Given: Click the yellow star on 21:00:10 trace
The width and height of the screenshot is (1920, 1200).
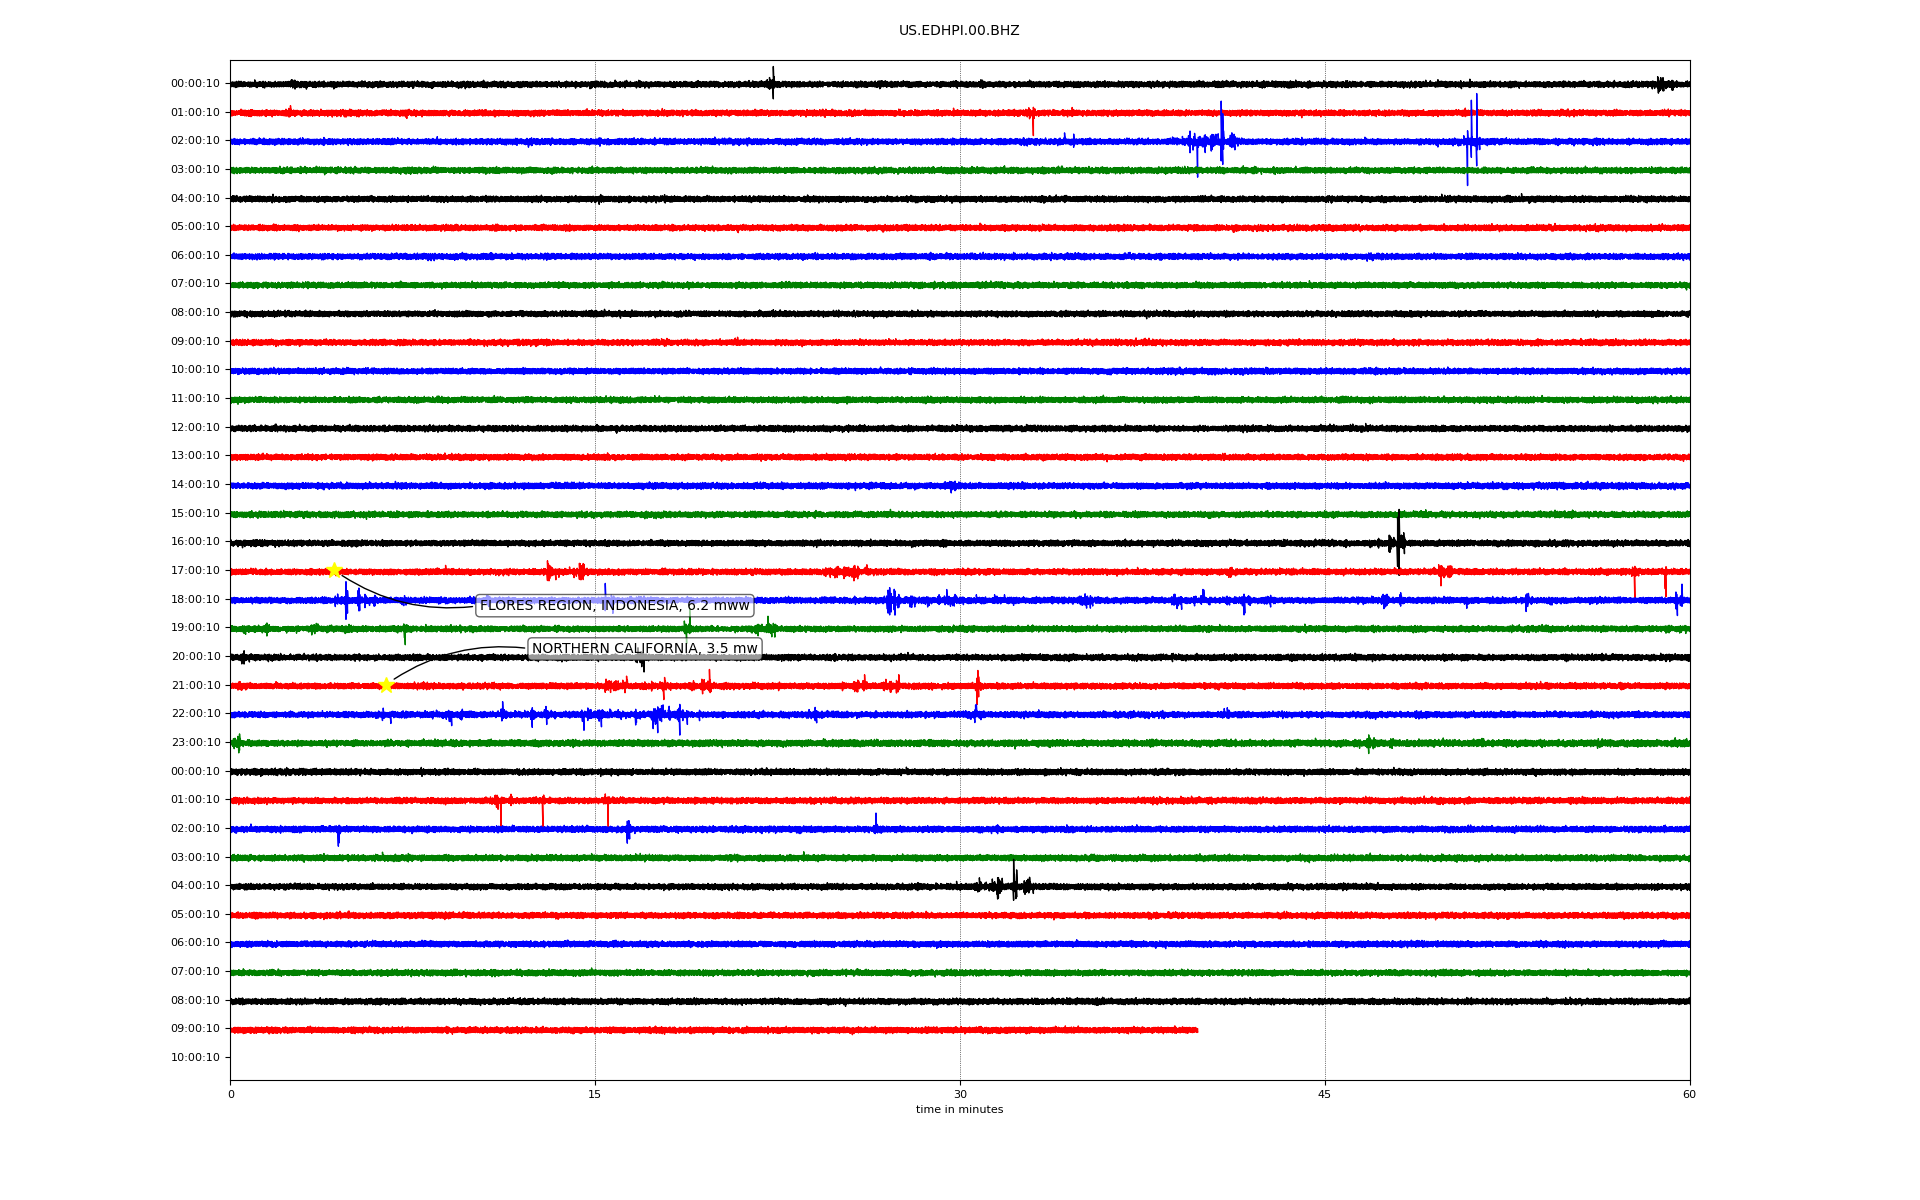Looking at the screenshot, I should [386, 685].
